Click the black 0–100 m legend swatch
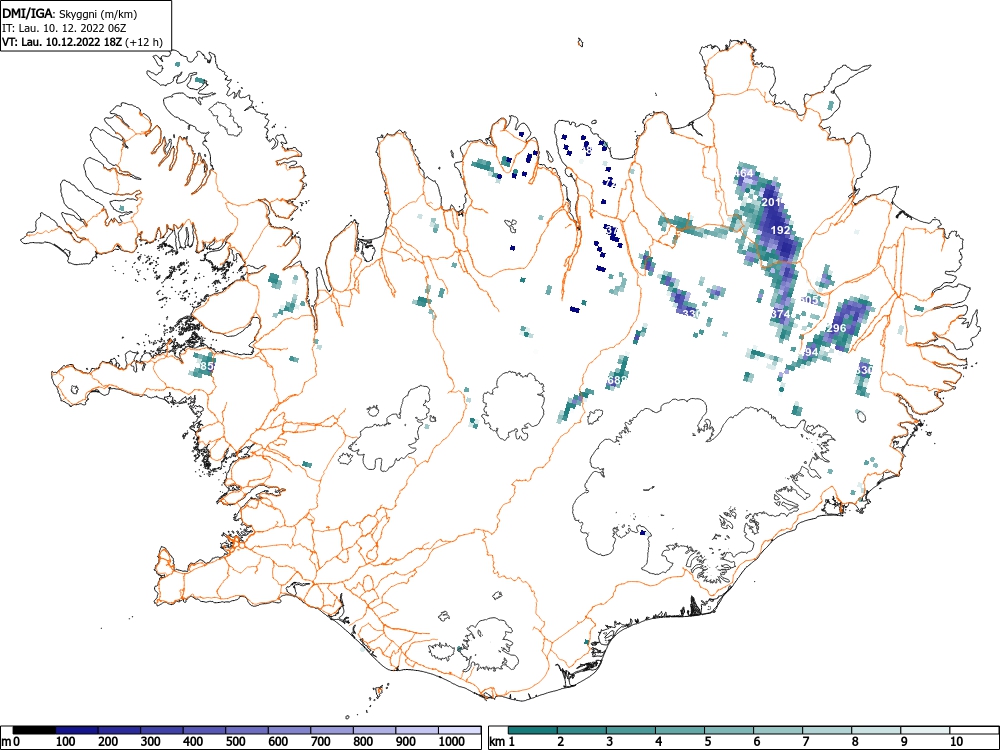This screenshot has height=750, width=1000. pos(34,730)
